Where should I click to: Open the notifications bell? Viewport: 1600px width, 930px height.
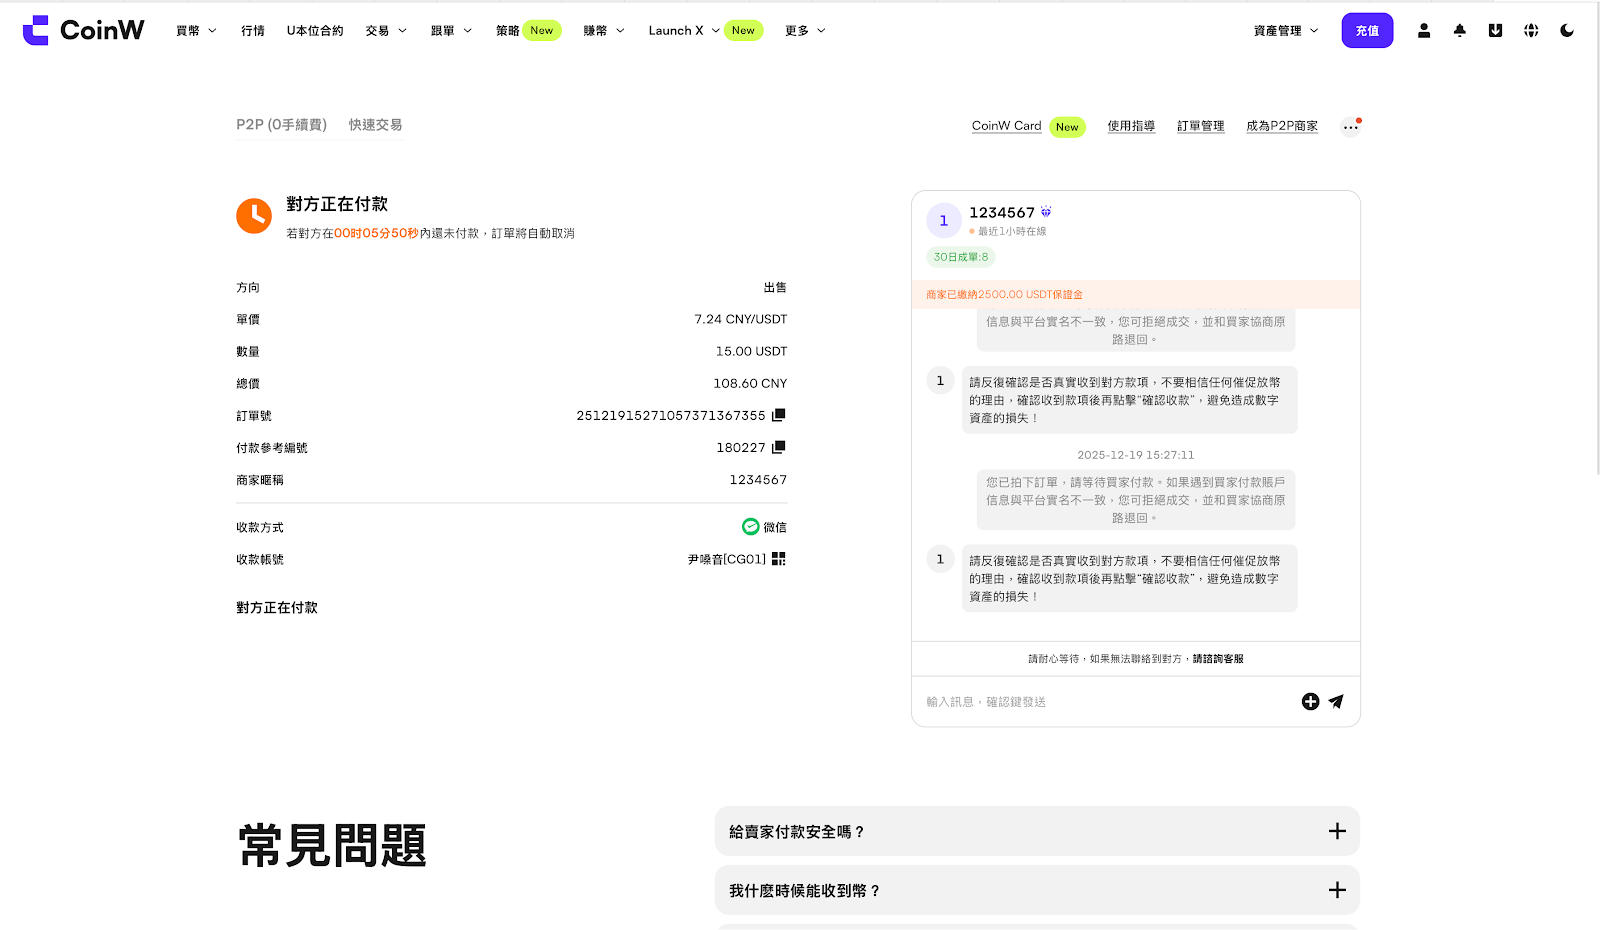[x=1460, y=31]
